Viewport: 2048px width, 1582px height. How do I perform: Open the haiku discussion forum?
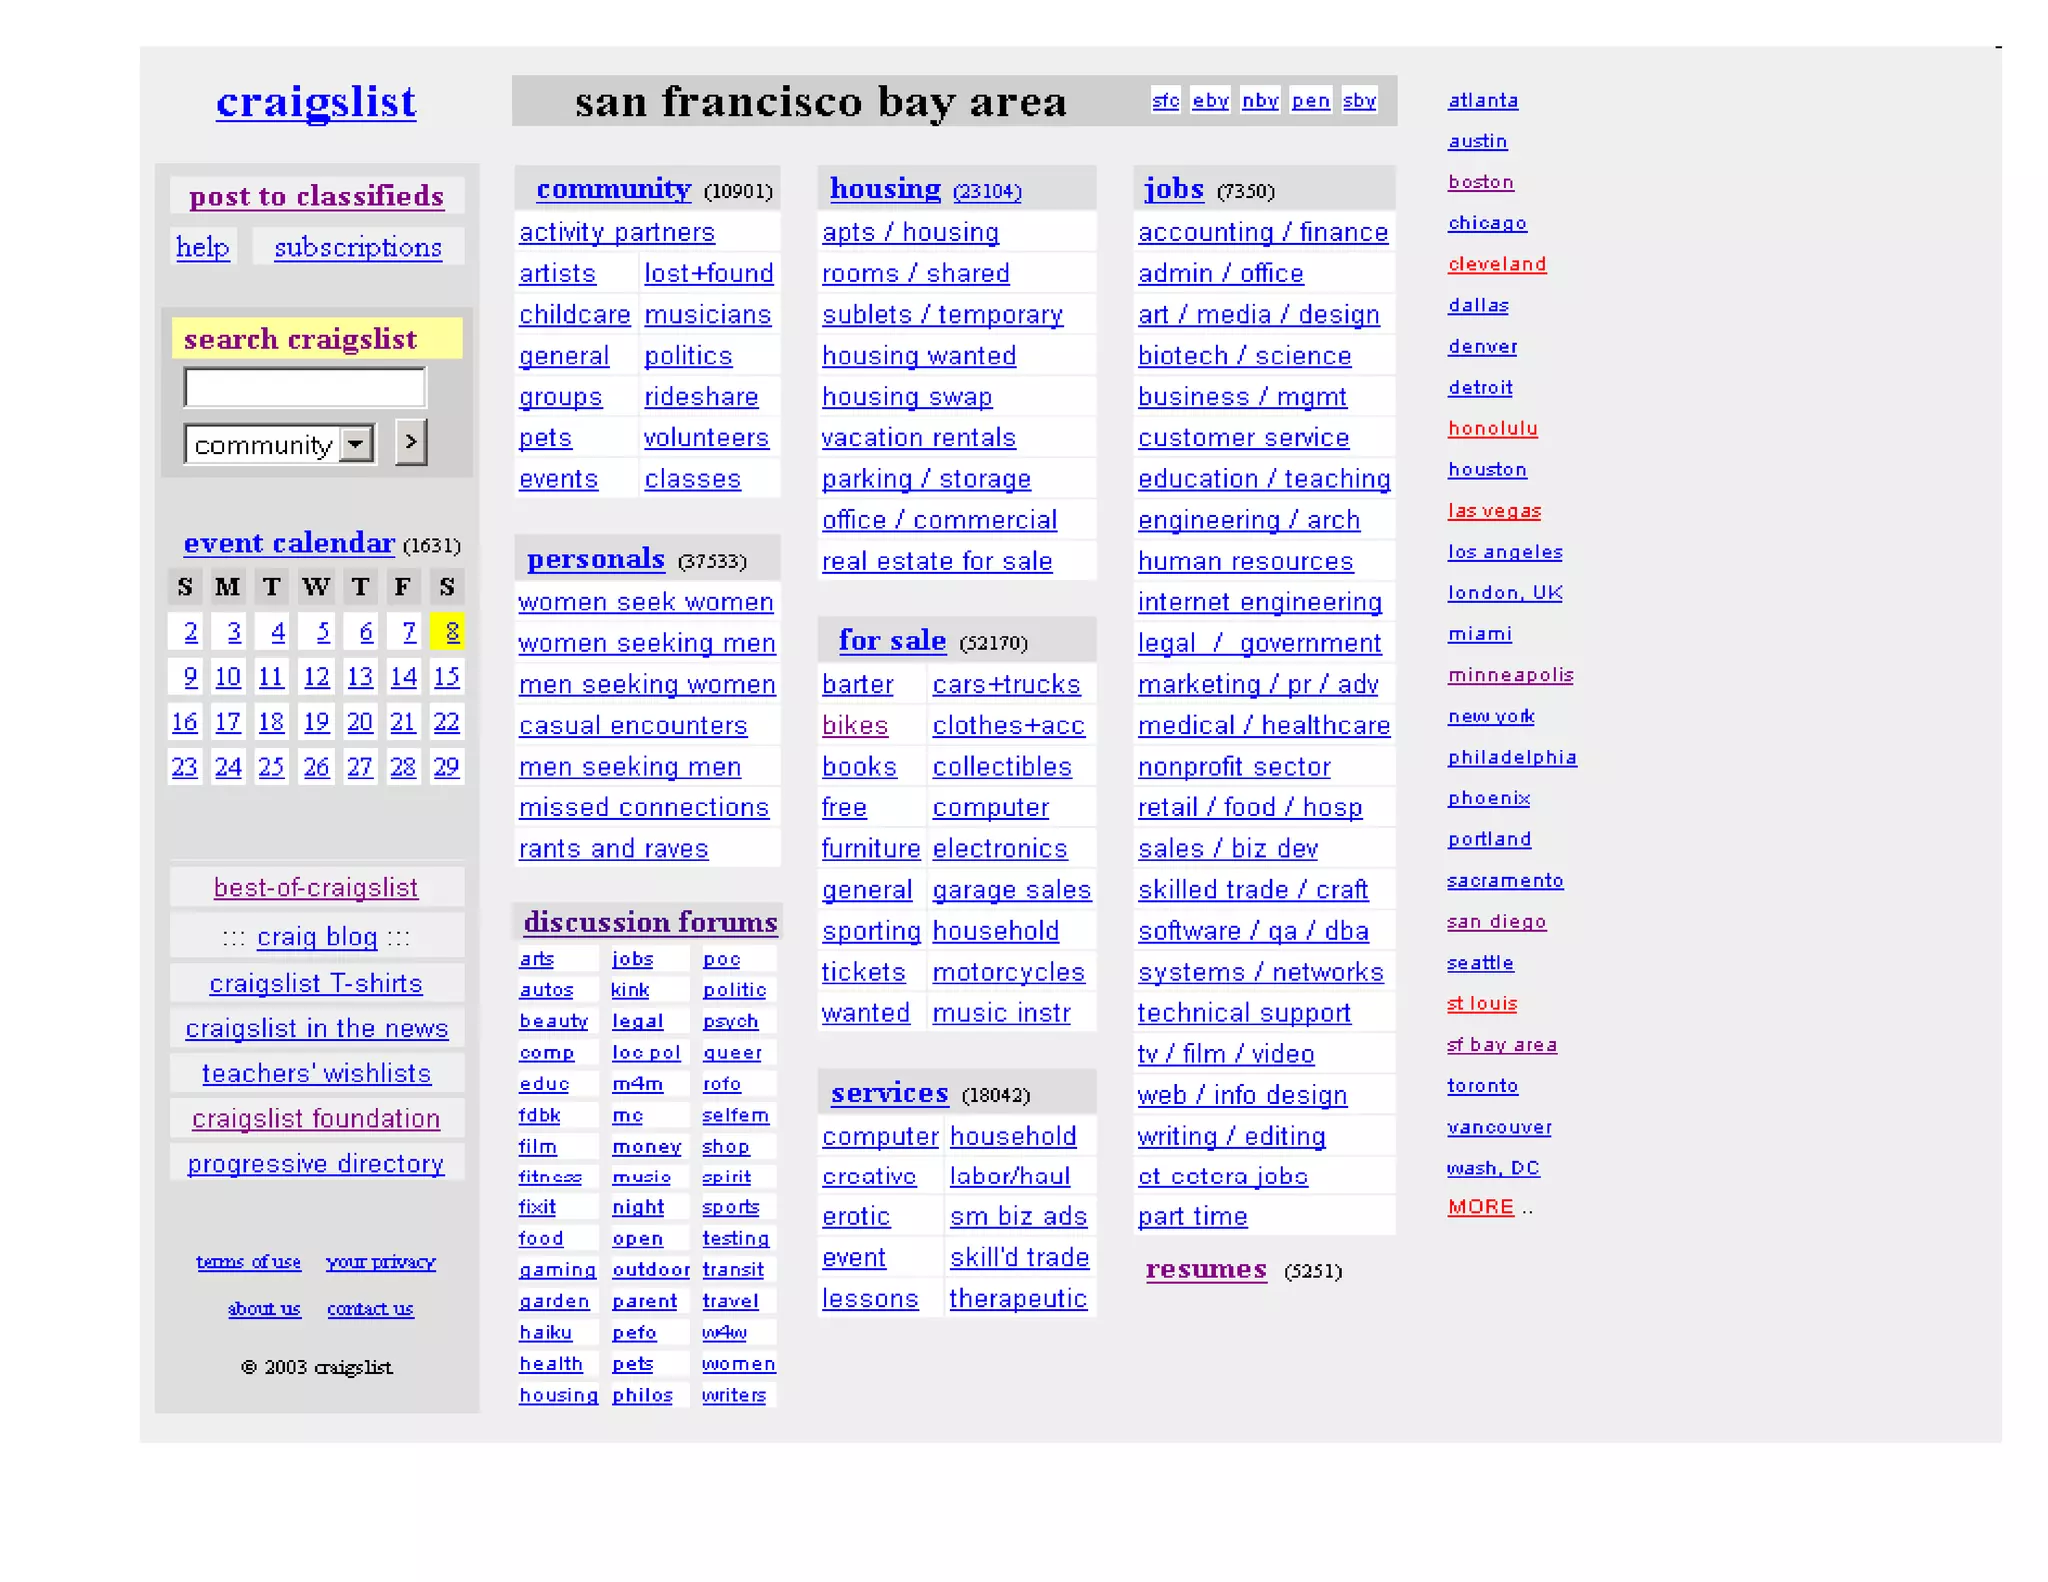click(x=545, y=1332)
